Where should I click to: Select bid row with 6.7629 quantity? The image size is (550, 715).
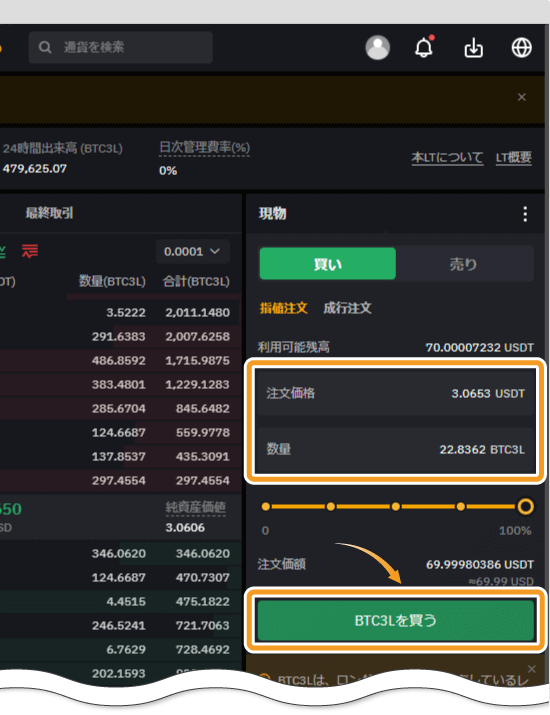[121, 649]
